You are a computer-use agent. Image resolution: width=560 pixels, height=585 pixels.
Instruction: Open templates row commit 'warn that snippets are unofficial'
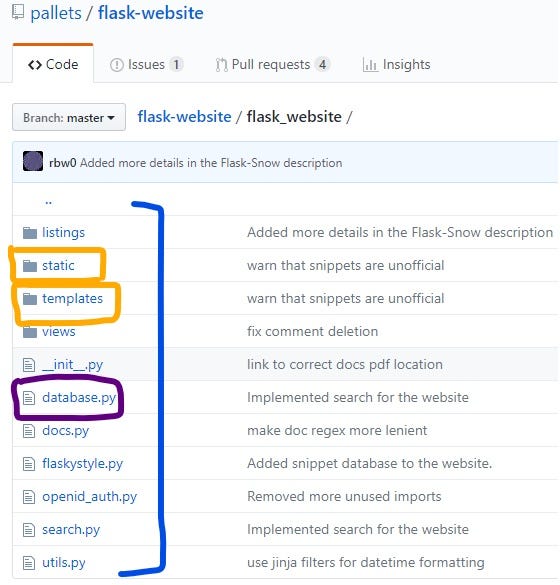[x=345, y=298]
